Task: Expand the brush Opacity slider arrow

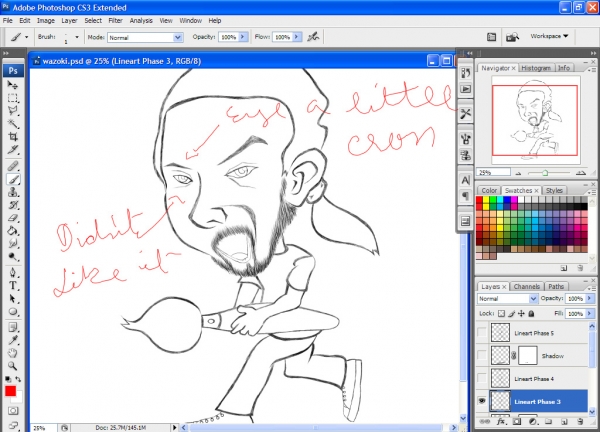Action: click(243, 37)
